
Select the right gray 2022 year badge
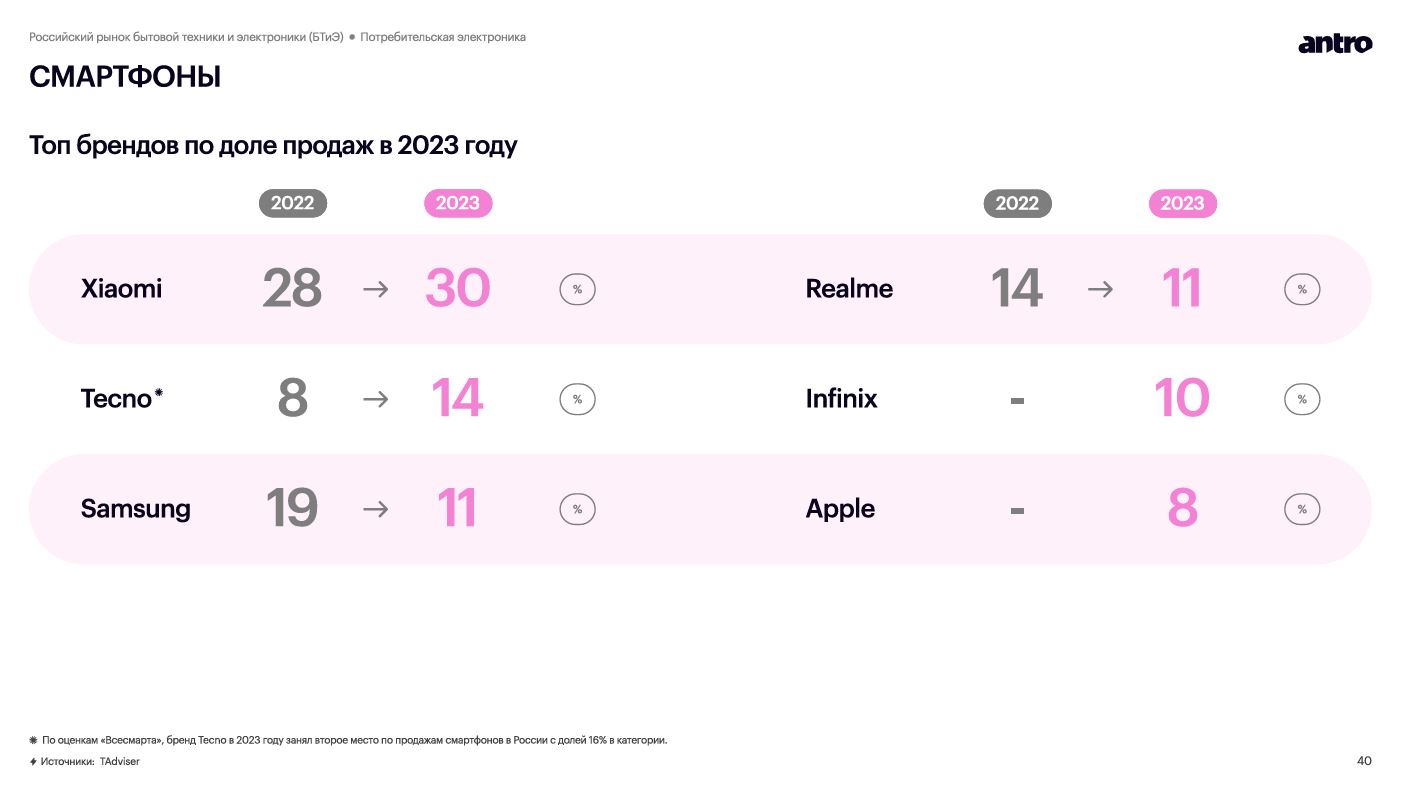click(1017, 203)
